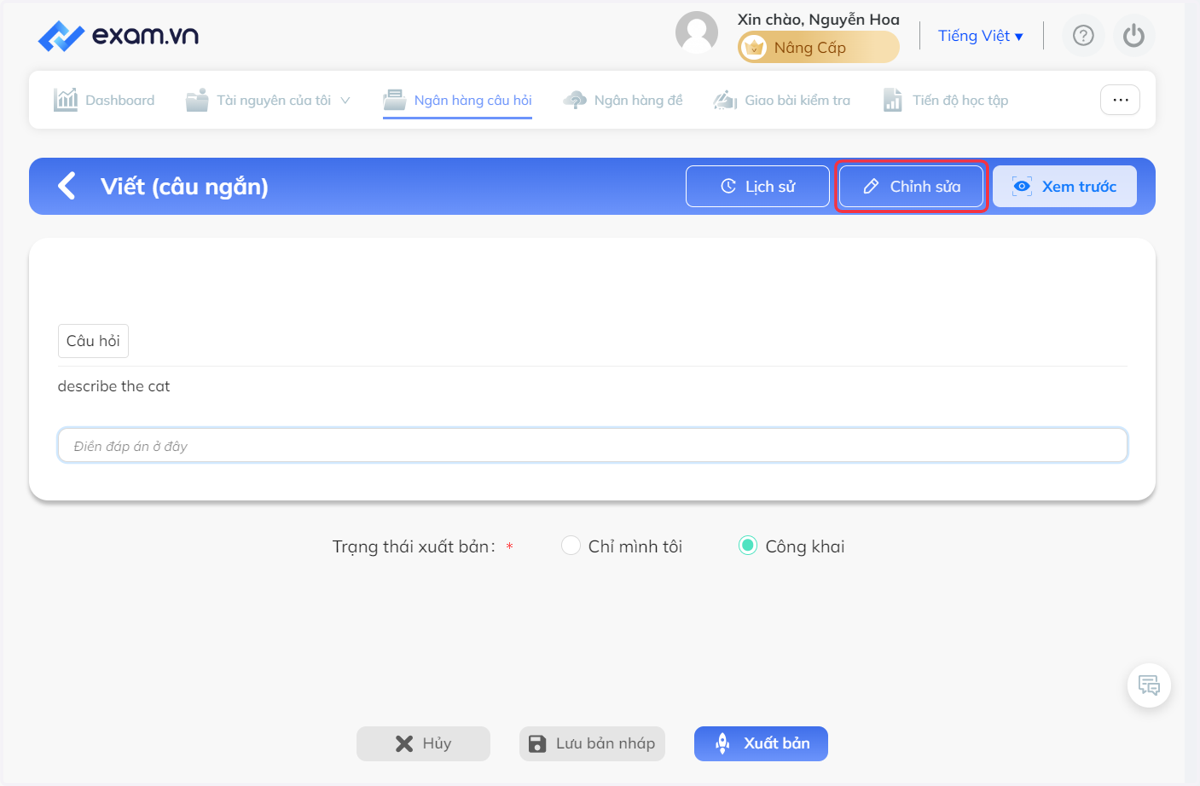Viewport: 1200px width, 786px height.
Task: Open the Ngân hàng đề tab
Action: pos(623,100)
